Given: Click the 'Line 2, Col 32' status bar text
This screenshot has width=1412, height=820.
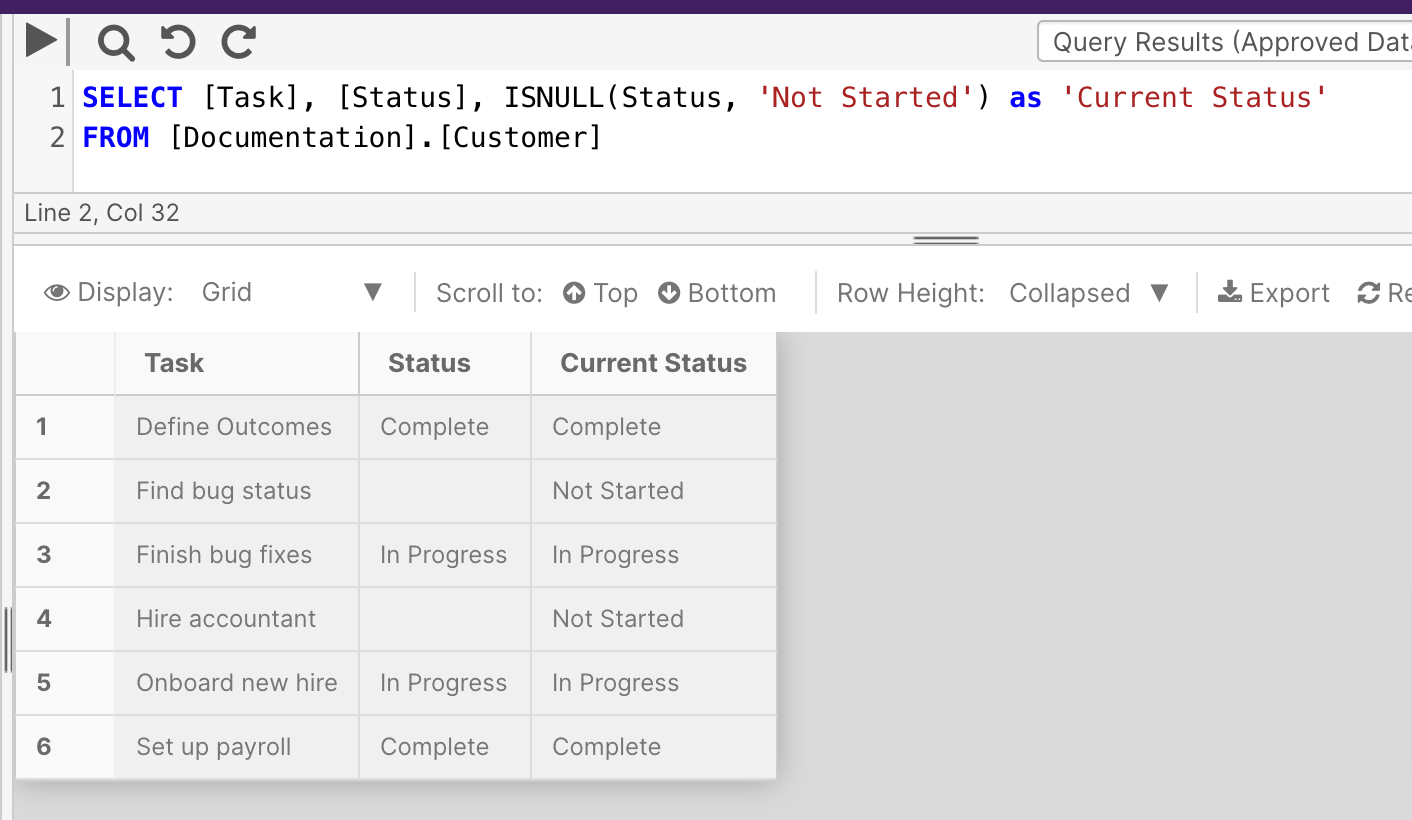Looking at the screenshot, I should (x=102, y=213).
